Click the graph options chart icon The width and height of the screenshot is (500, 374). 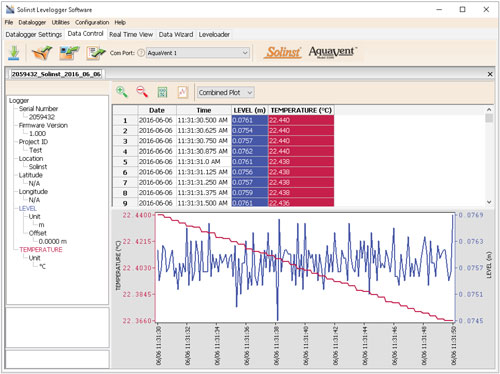click(x=183, y=92)
